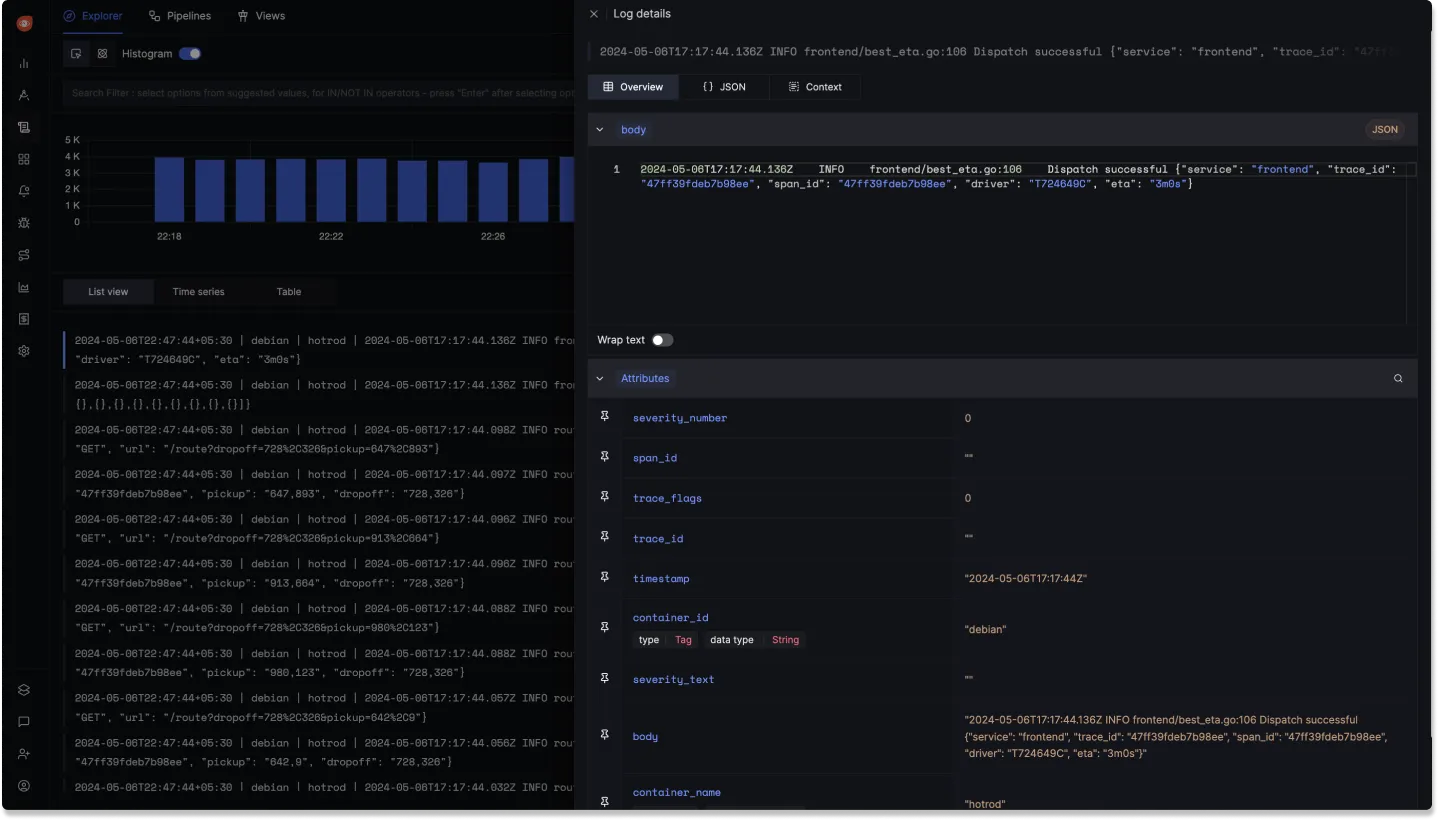Click the histogram bar above 22:22
Screen dimensions: 1438x820
coord(331,190)
